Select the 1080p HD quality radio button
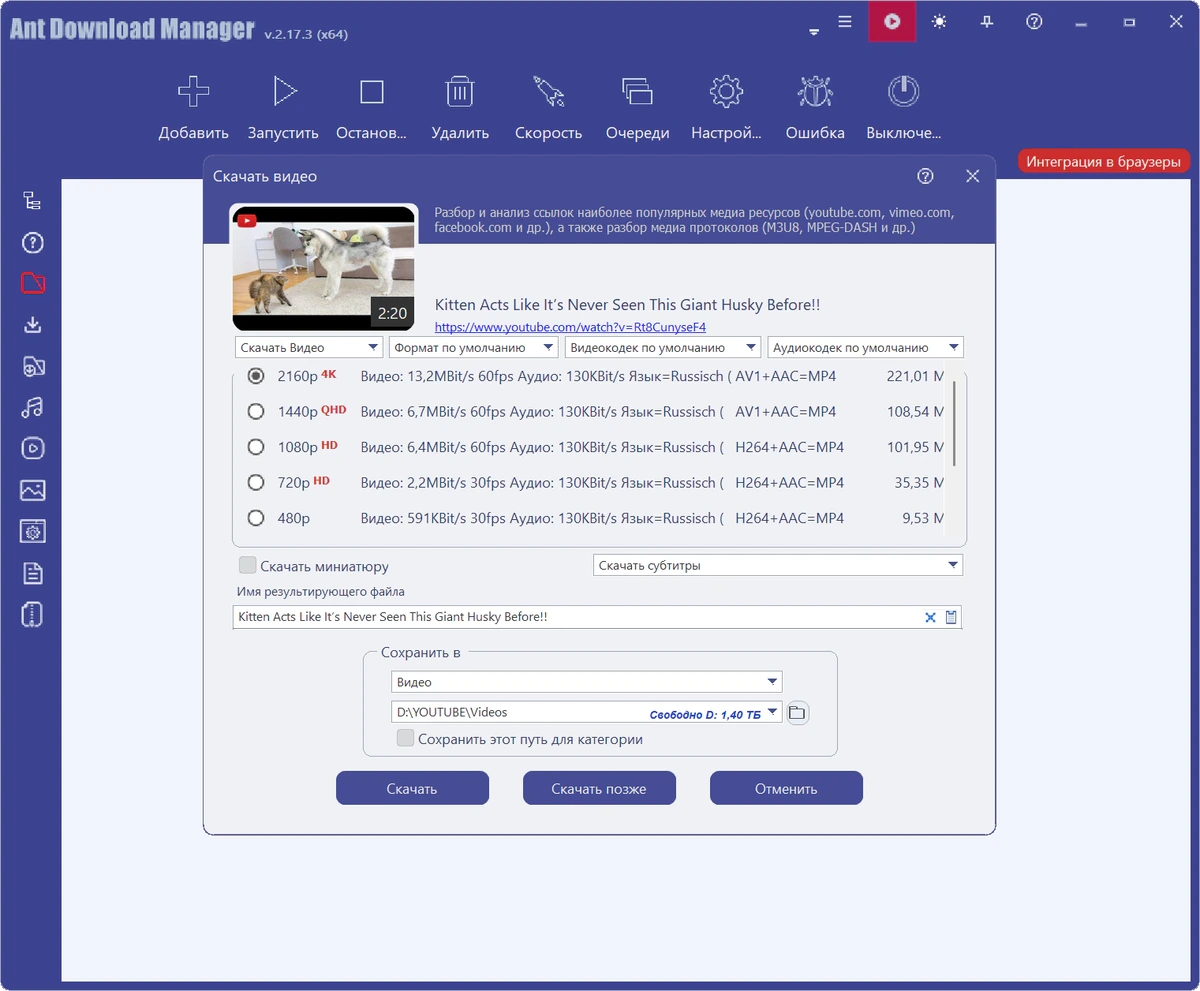 click(256, 447)
